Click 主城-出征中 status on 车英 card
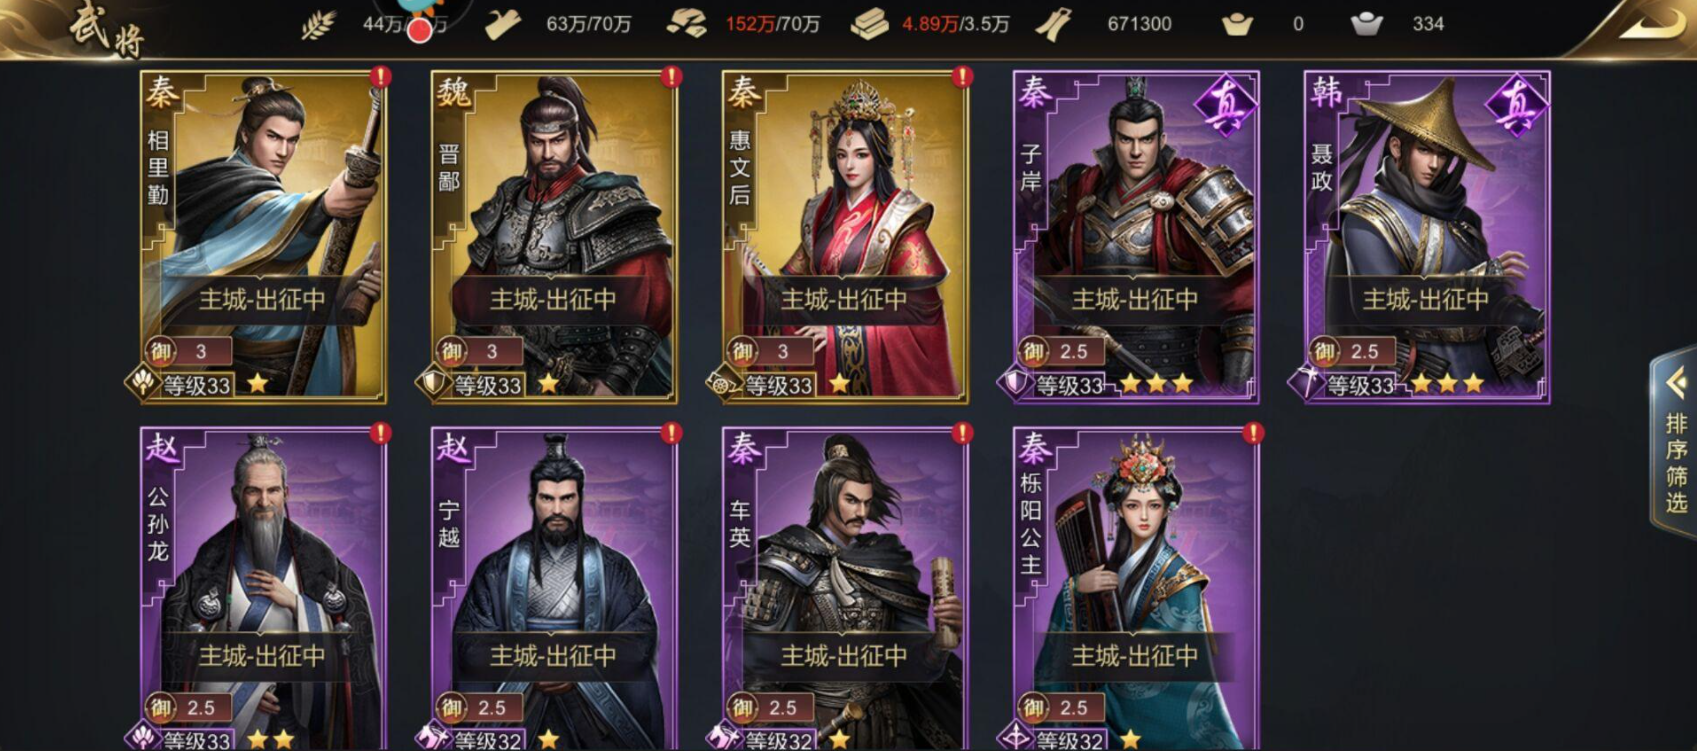This screenshot has width=1697, height=751. (845, 656)
